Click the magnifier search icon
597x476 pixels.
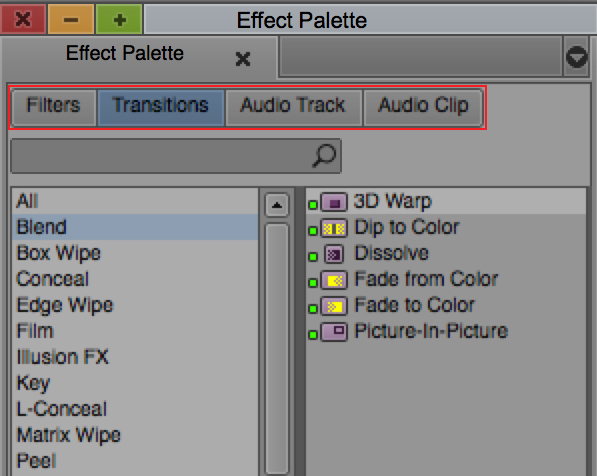[x=324, y=155]
